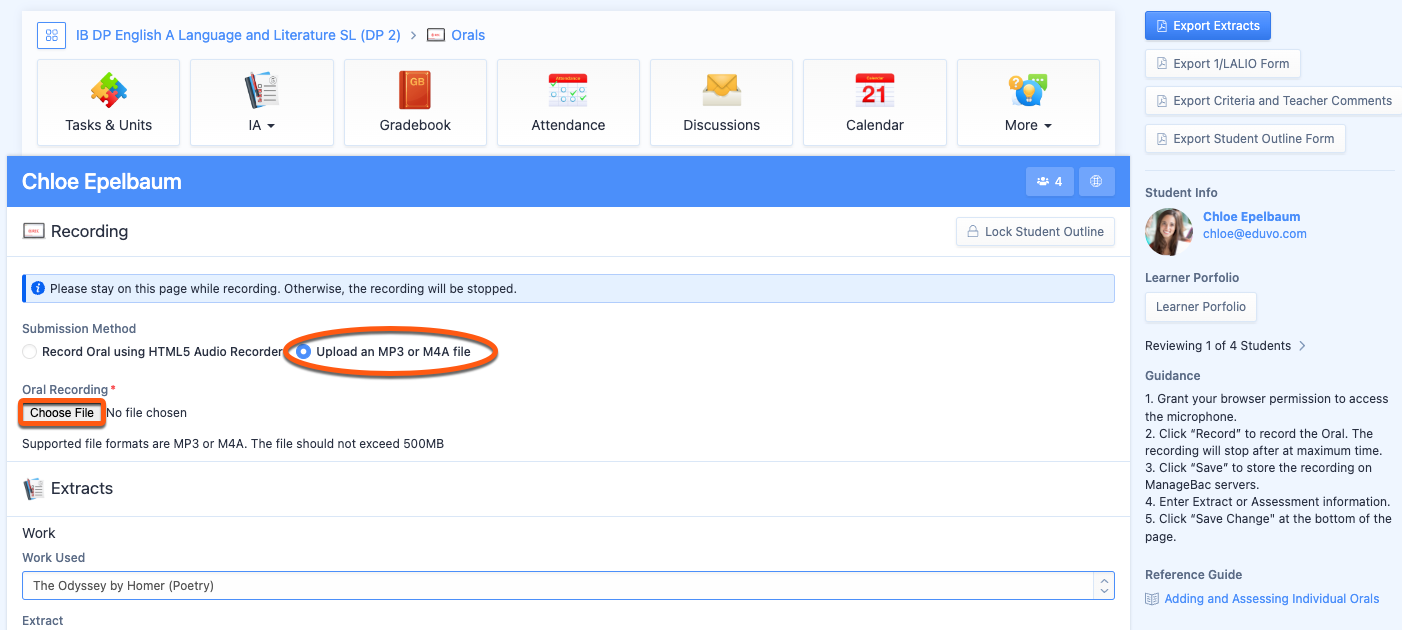Open the Gradebook book icon
The height and width of the screenshot is (630, 1402).
[x=415, y=91]
